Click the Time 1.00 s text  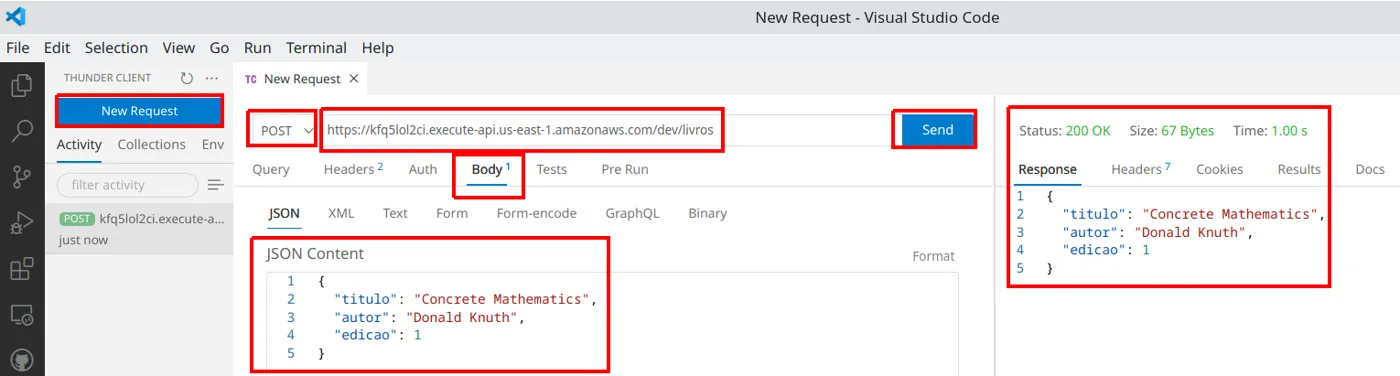1270,131
